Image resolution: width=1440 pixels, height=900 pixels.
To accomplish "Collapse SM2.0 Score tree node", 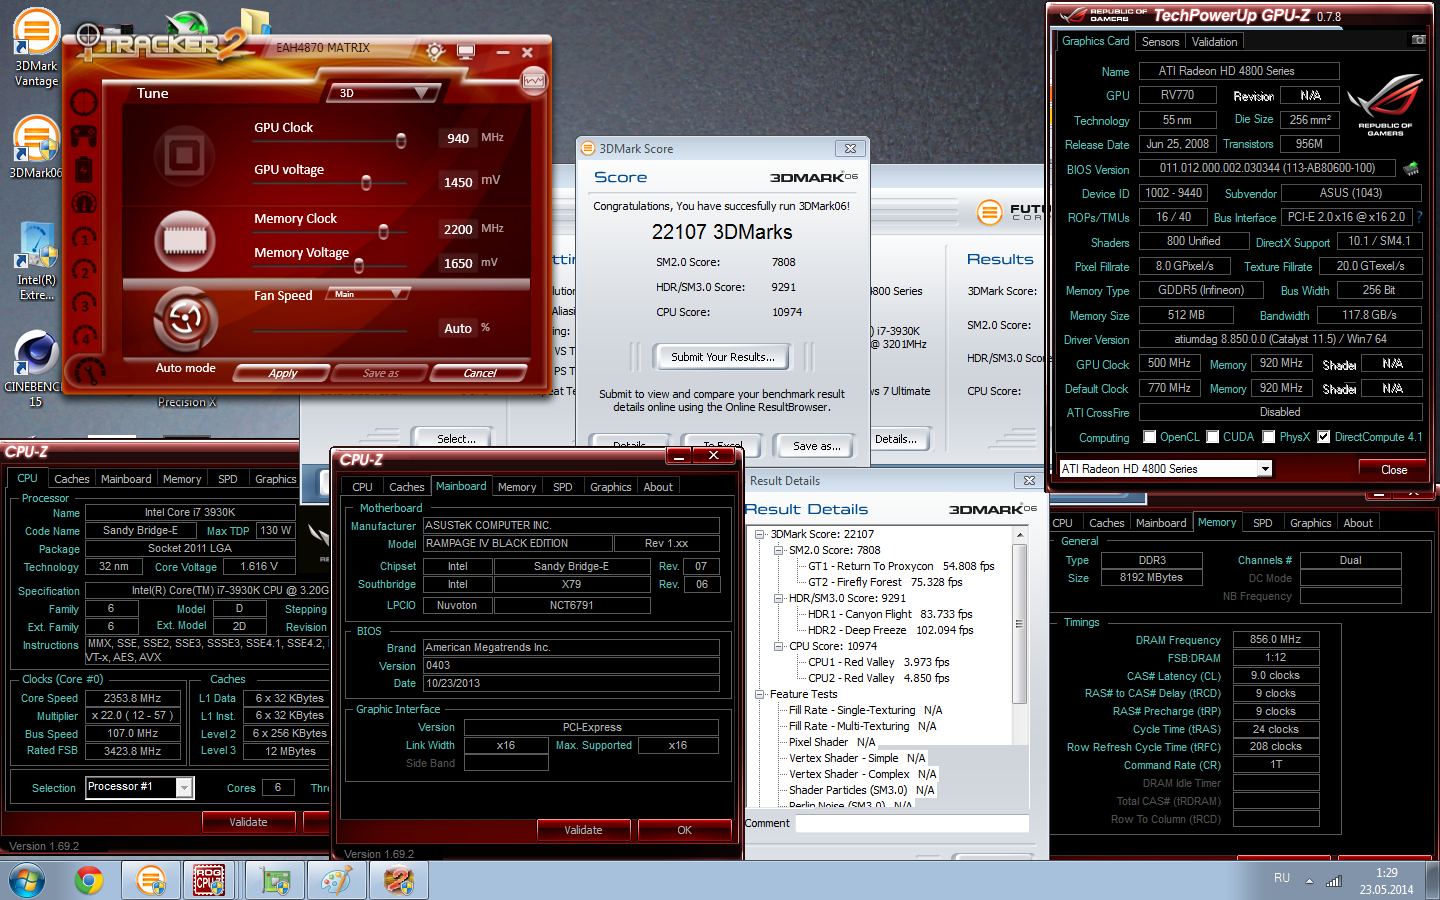I will coord(779,550).
